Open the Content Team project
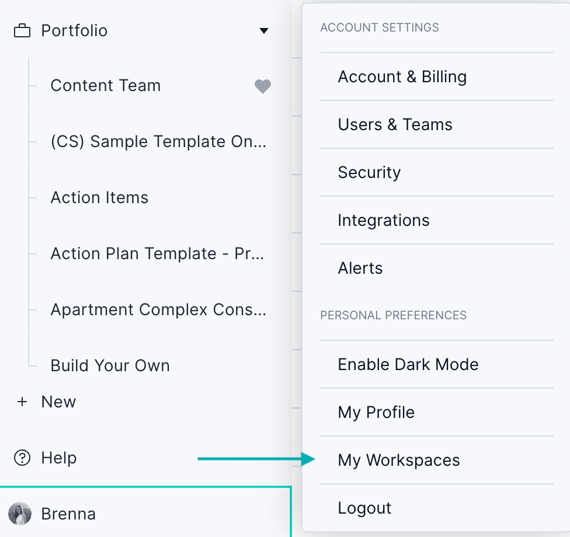The width and height of the screenshot is (570, 537). 105,86
